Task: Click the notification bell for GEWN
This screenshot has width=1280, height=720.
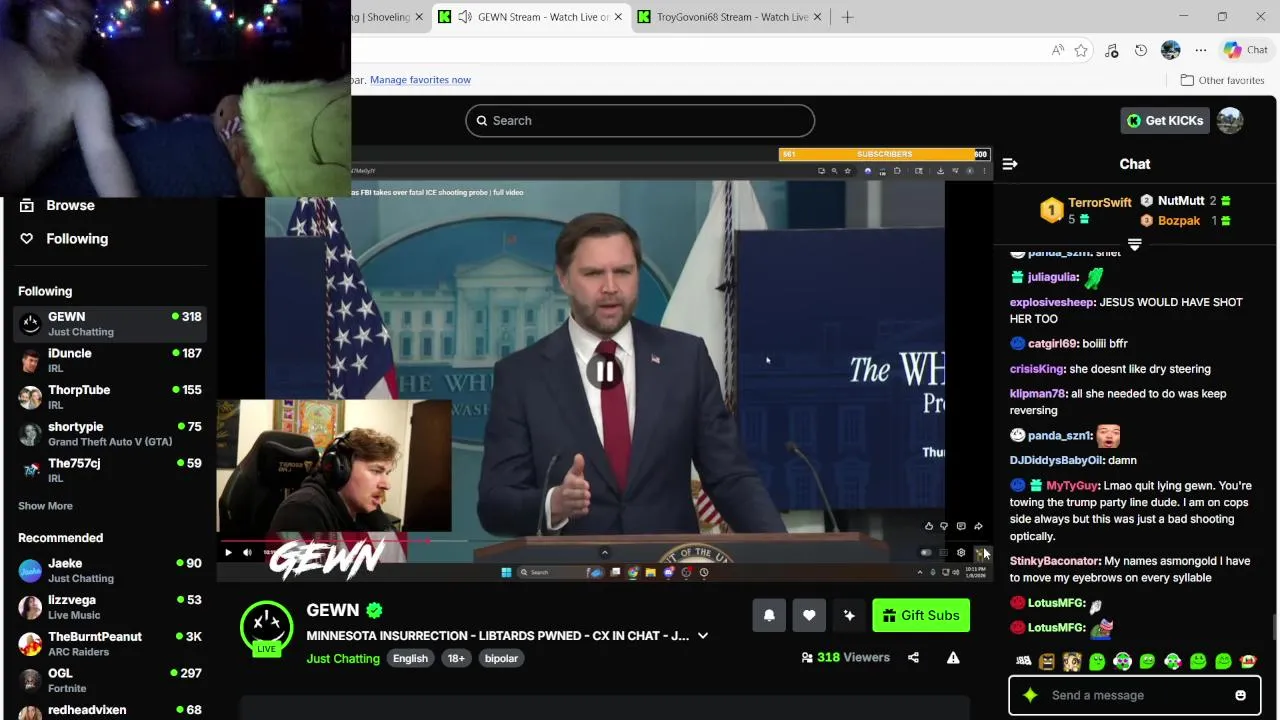Action: click(x=769, y=615)
